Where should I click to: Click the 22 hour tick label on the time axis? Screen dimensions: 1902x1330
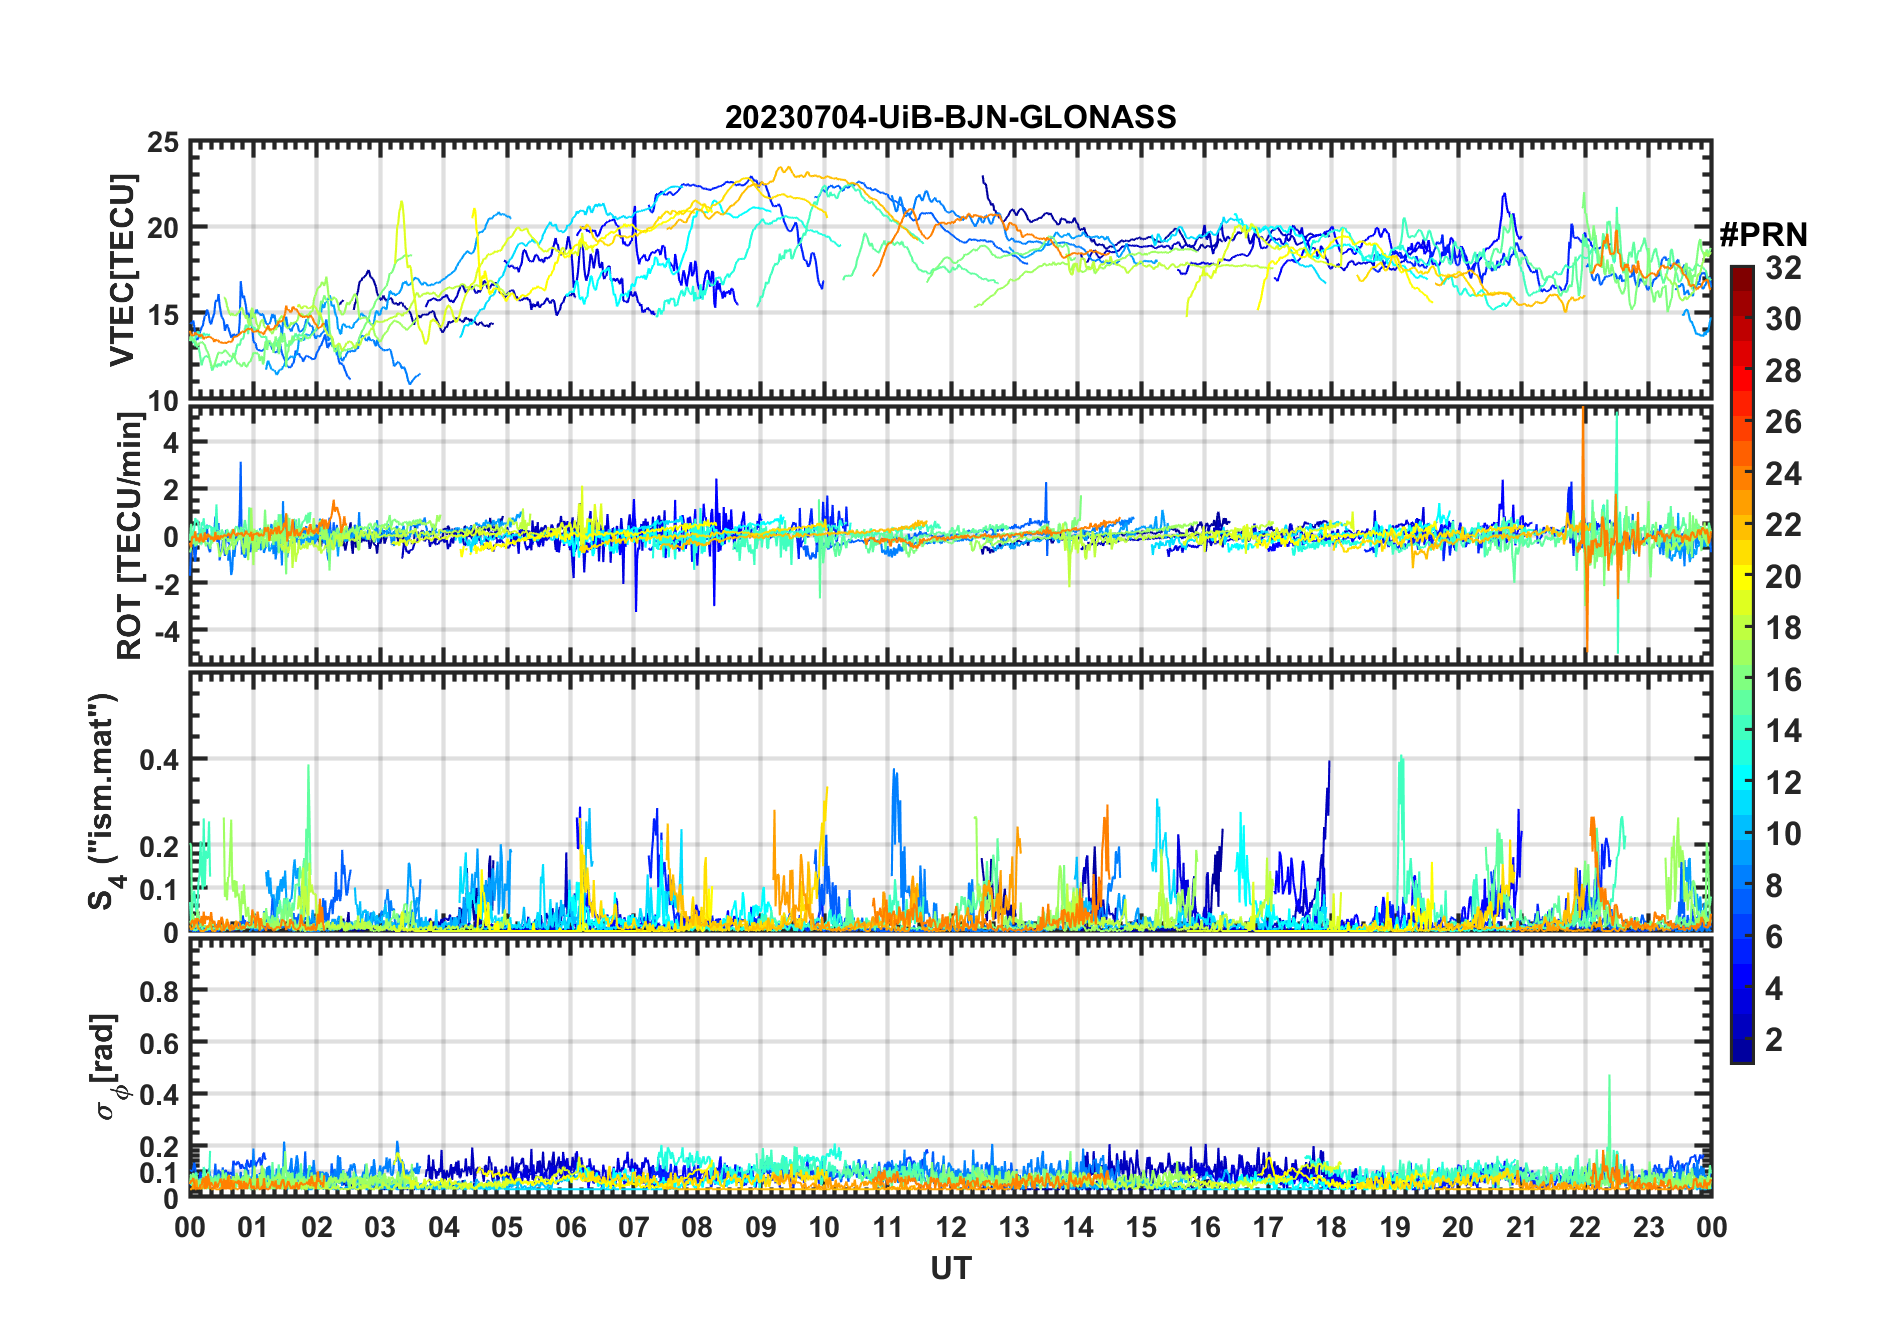1585,1227
